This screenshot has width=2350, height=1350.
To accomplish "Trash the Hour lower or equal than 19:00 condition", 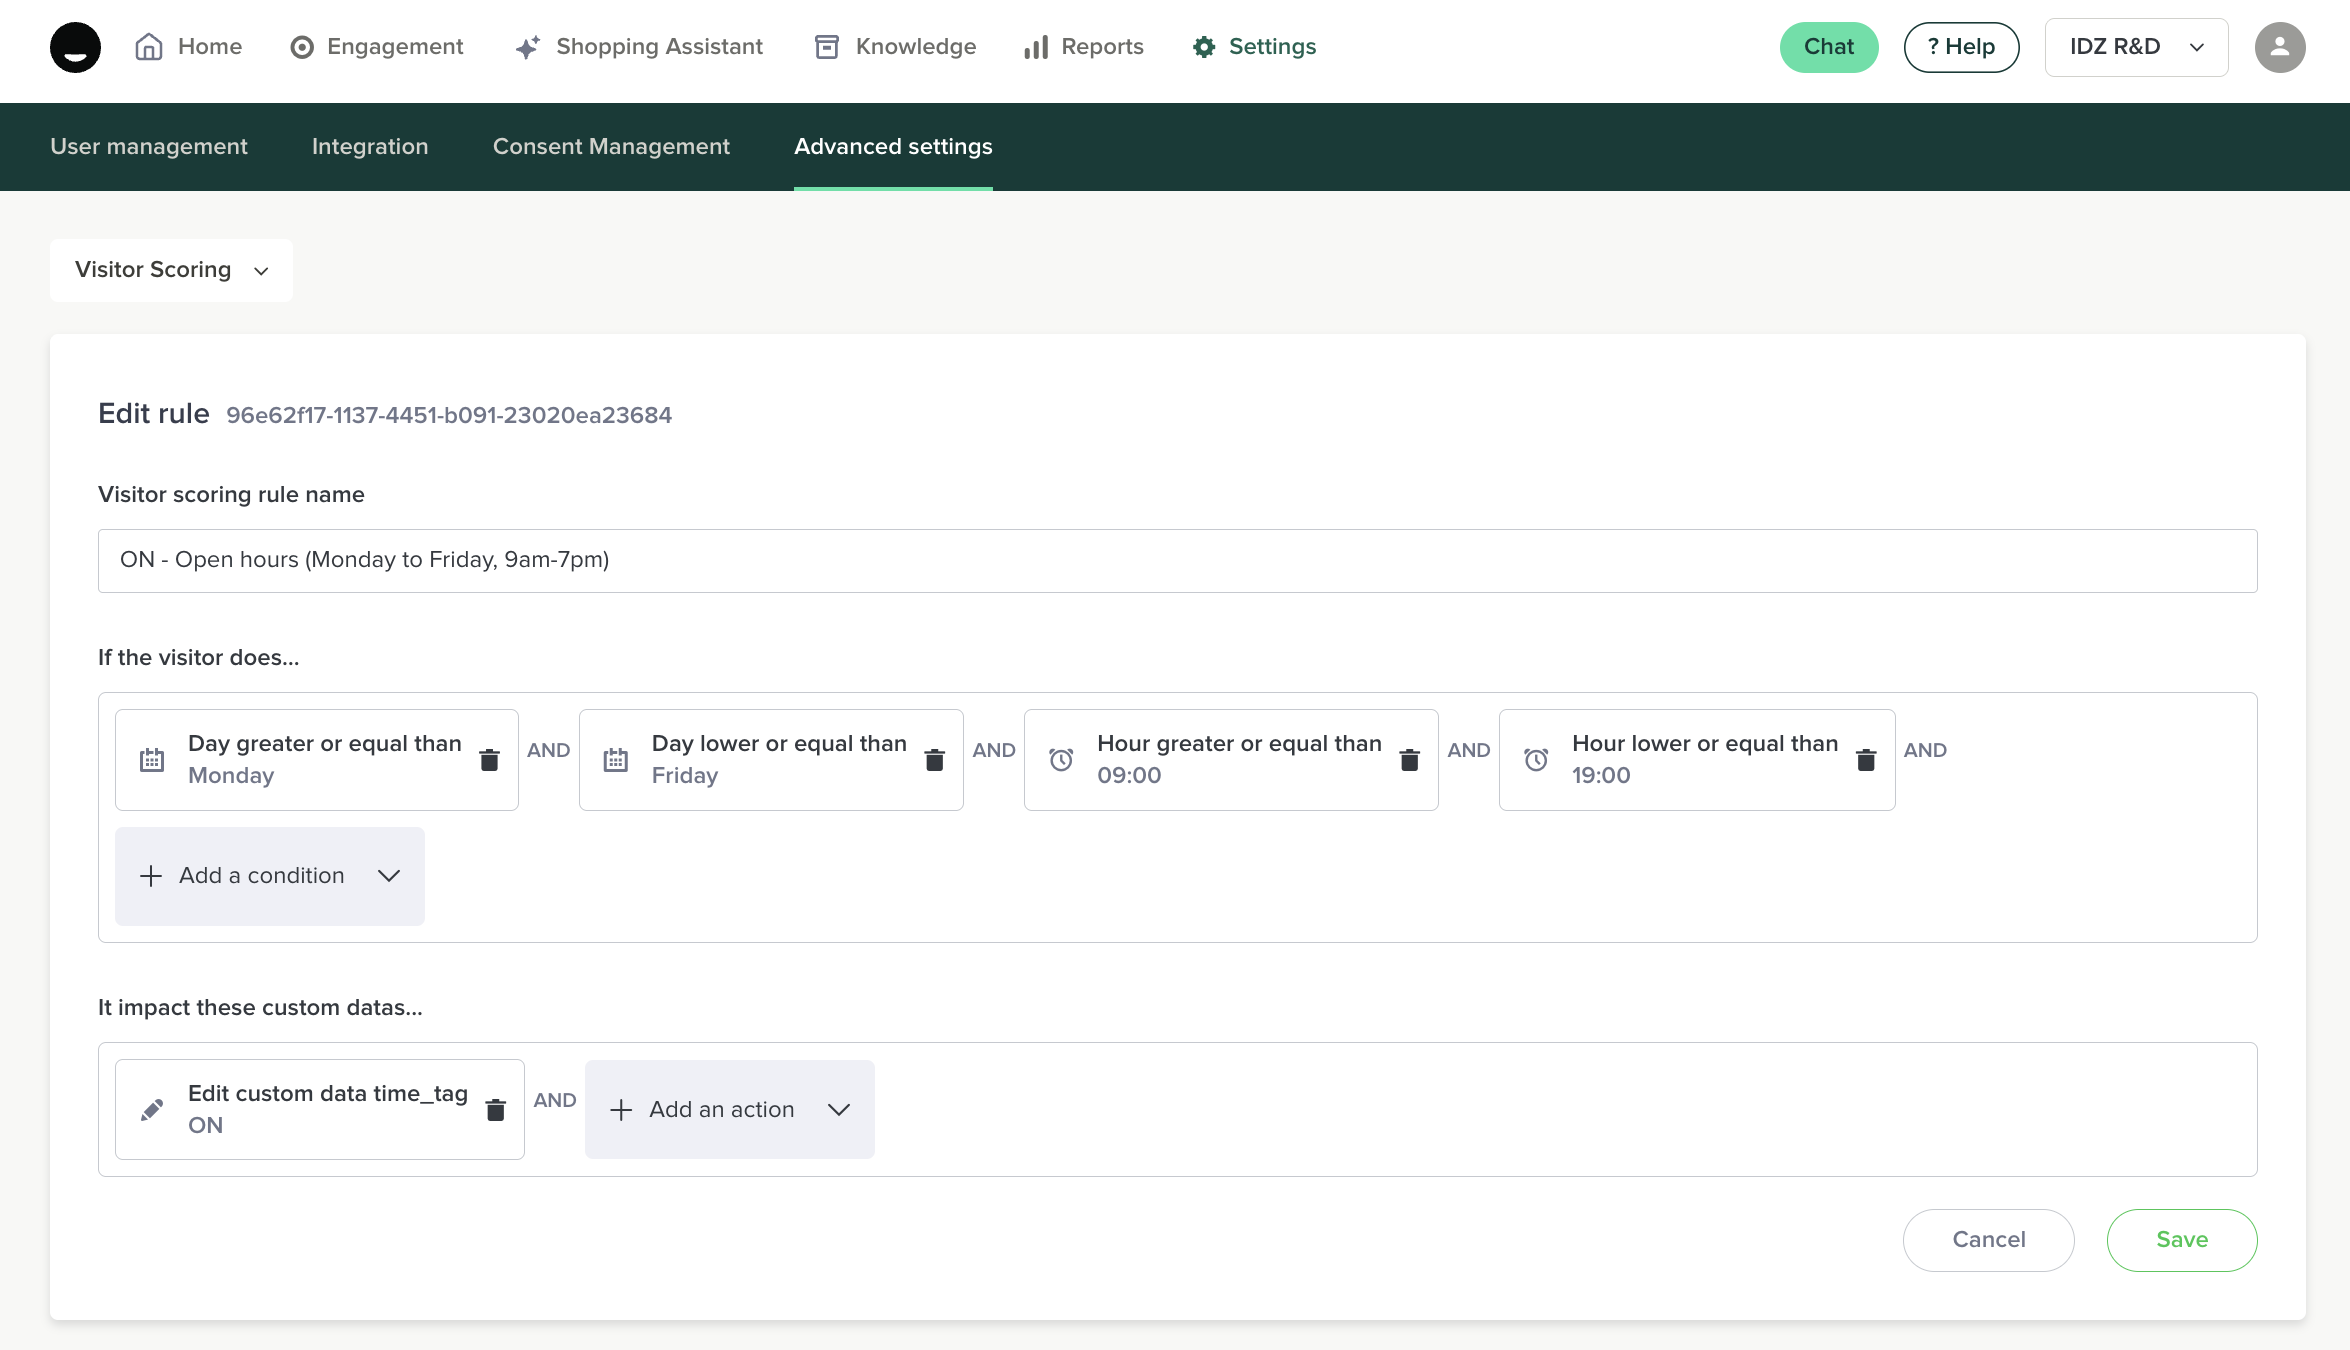I will click(1865, 760).
